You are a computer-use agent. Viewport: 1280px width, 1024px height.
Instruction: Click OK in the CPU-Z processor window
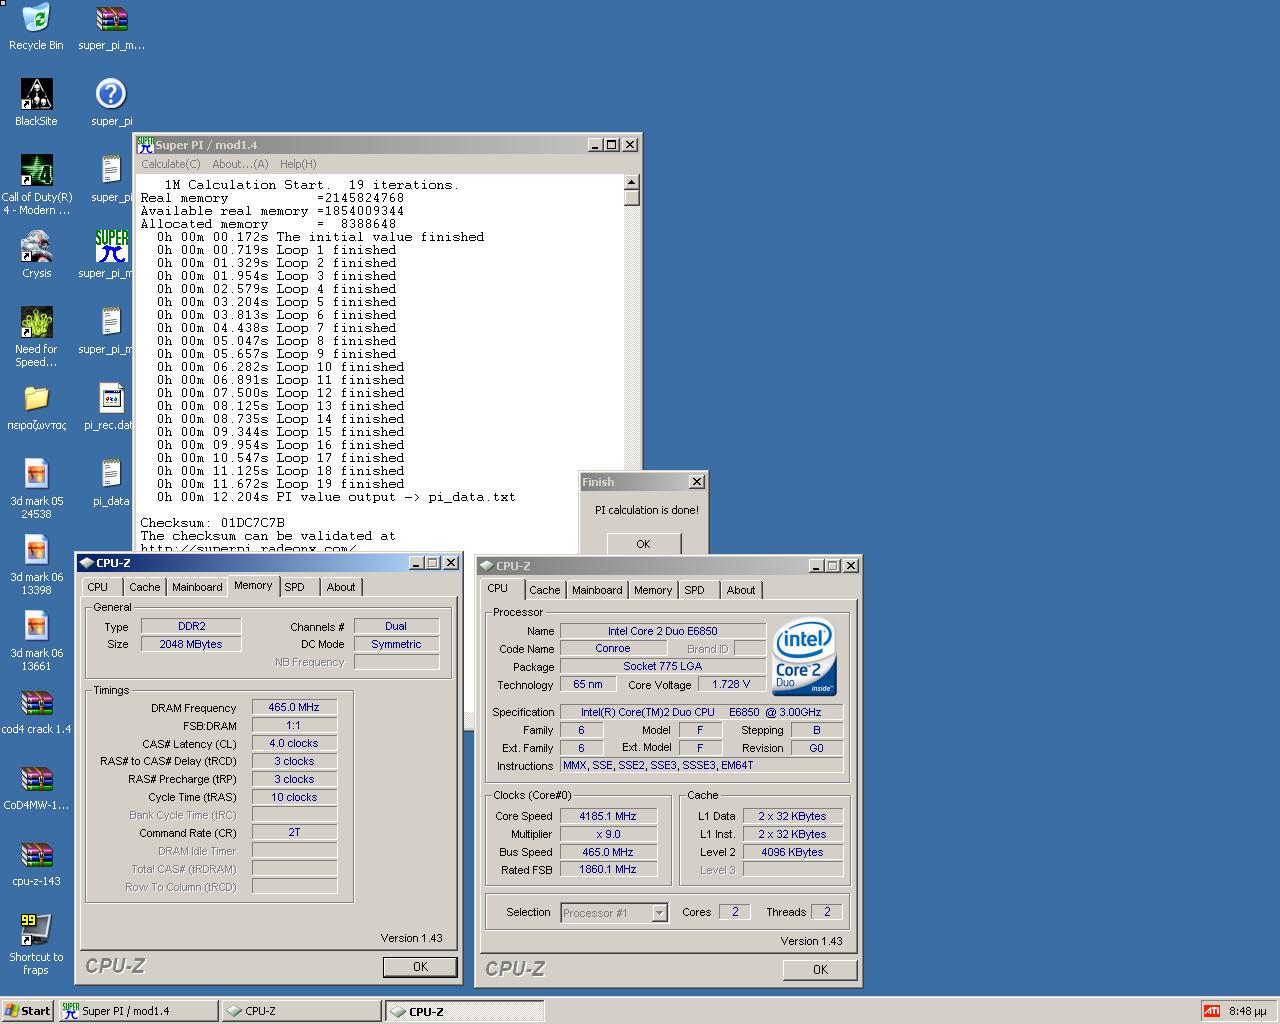(820, 970)
